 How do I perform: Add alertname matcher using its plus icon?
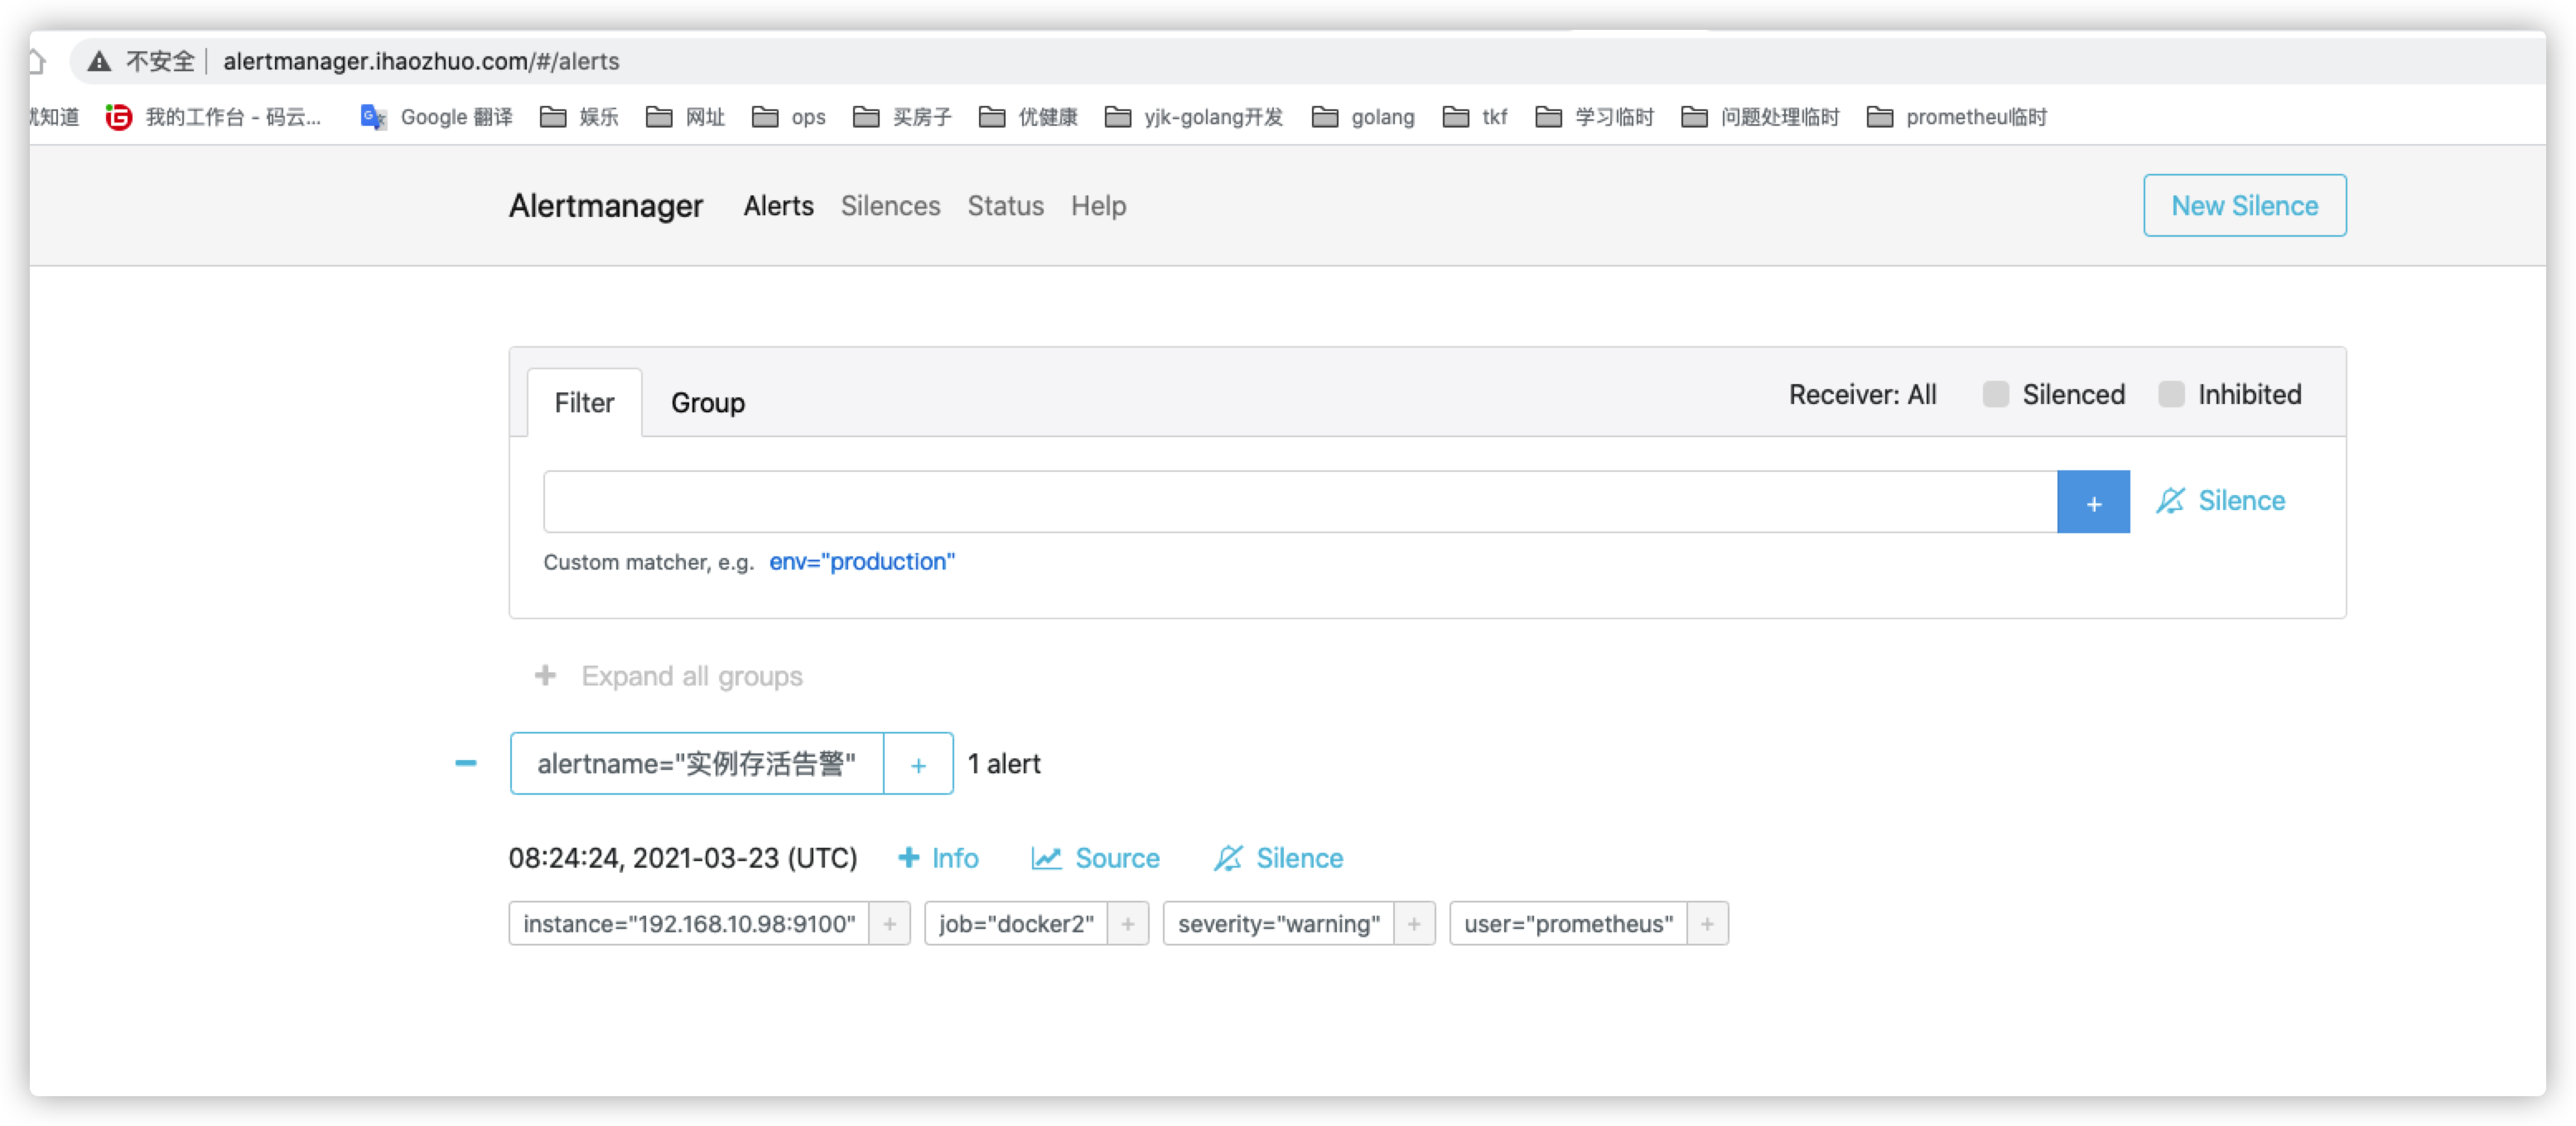point(918,764)
